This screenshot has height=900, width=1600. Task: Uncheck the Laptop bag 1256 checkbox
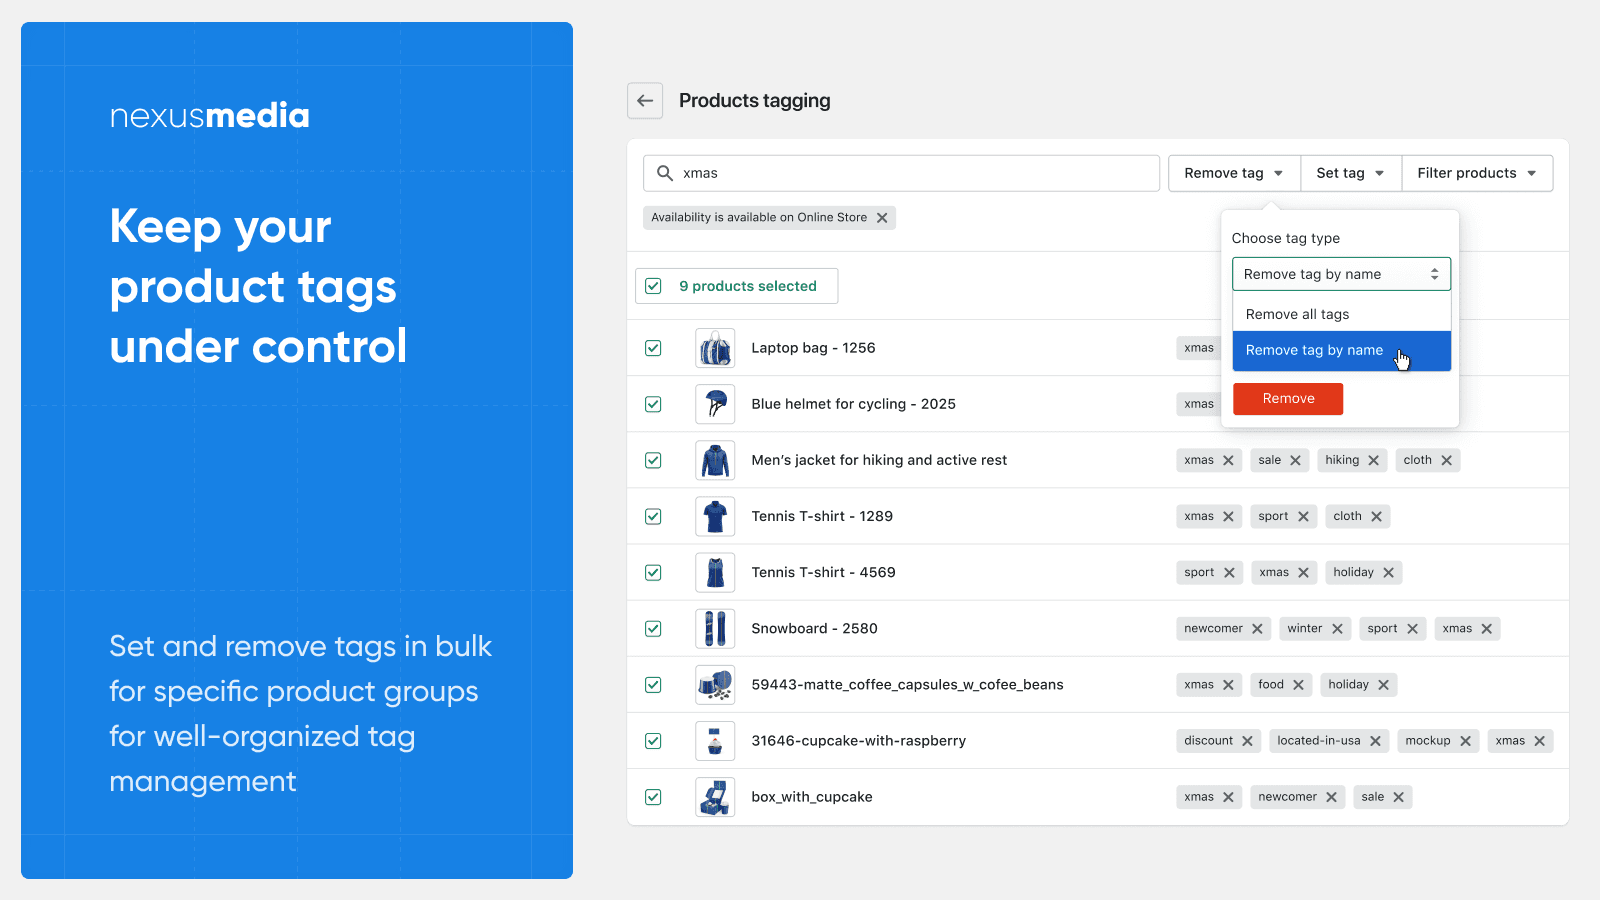(653, 348)
